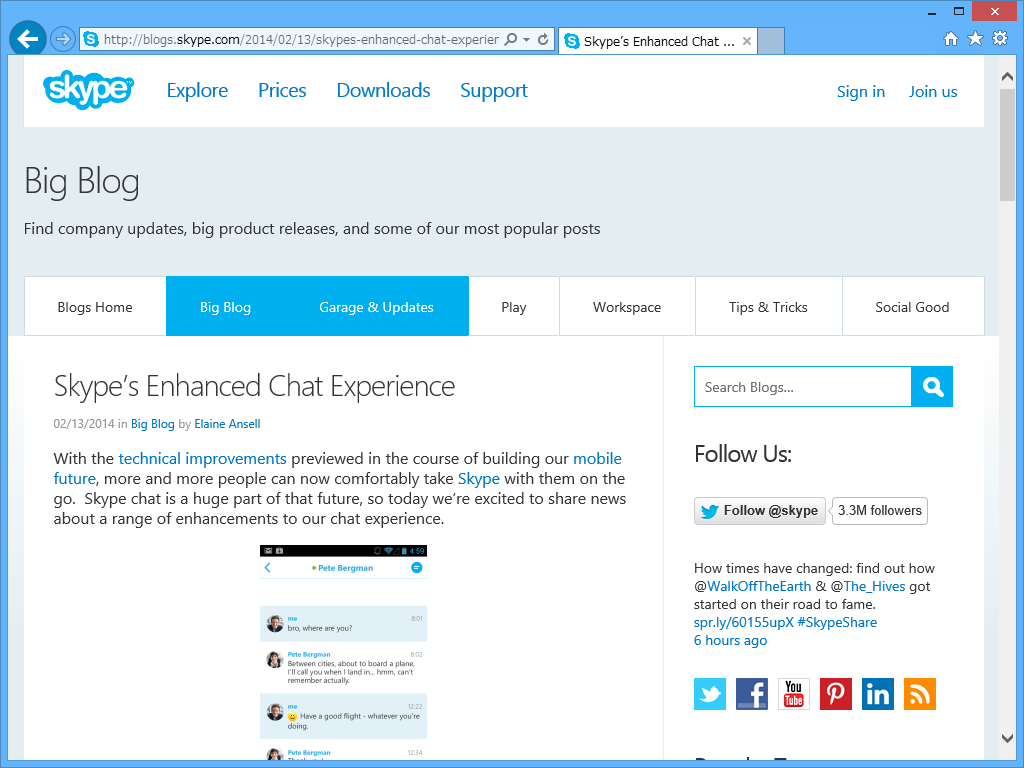Open Skype's Twitter page icon
Image resolution: width=1024 pixels, height=768 pixels.
(710, 694)
